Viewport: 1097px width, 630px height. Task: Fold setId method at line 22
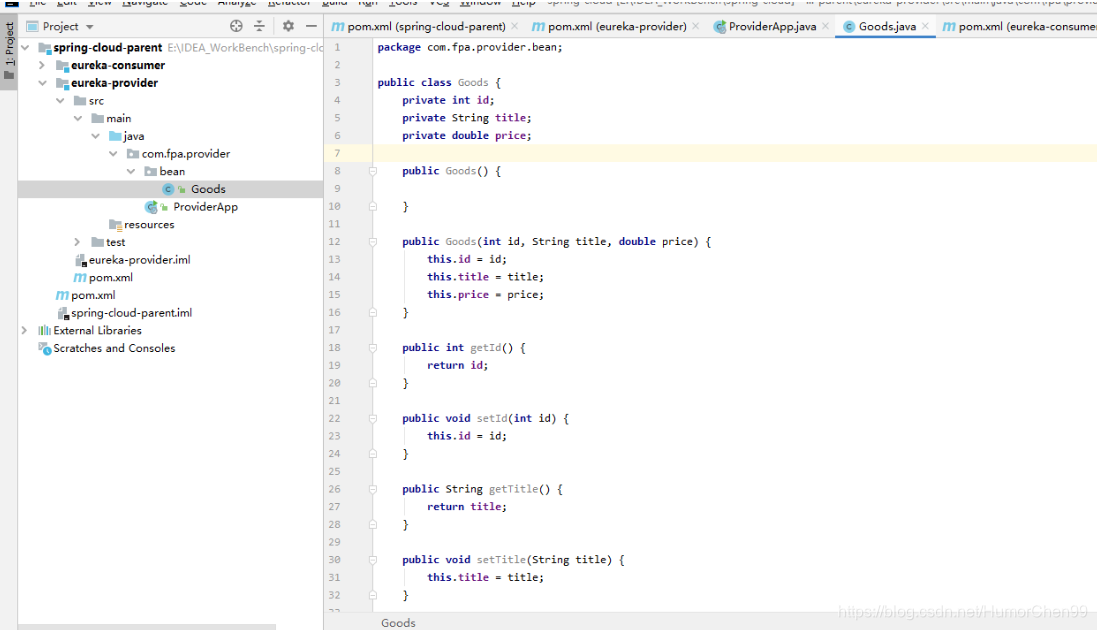point(373,419)
